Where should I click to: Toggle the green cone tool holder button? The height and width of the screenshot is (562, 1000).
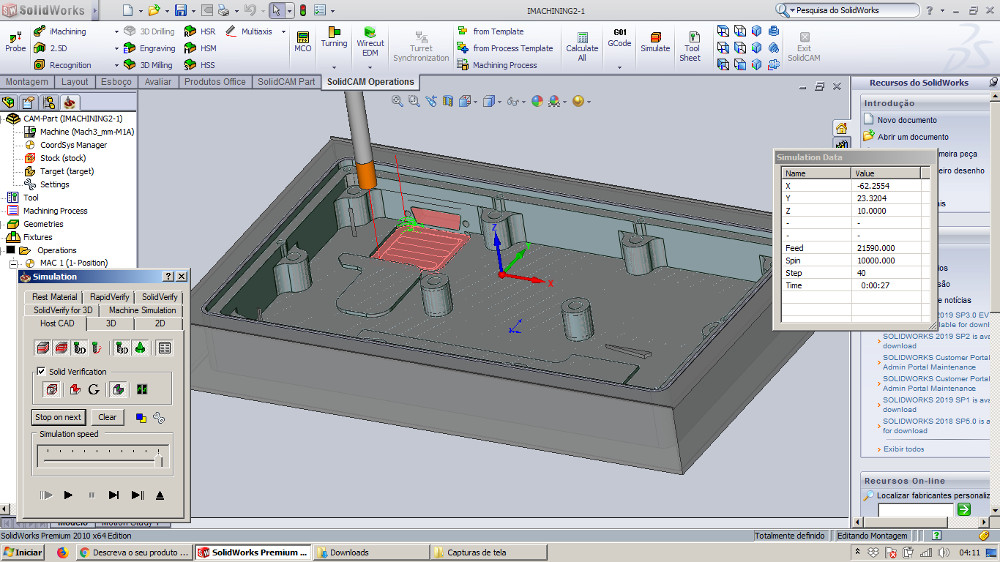pyautogui.click(x=140, y=348)
